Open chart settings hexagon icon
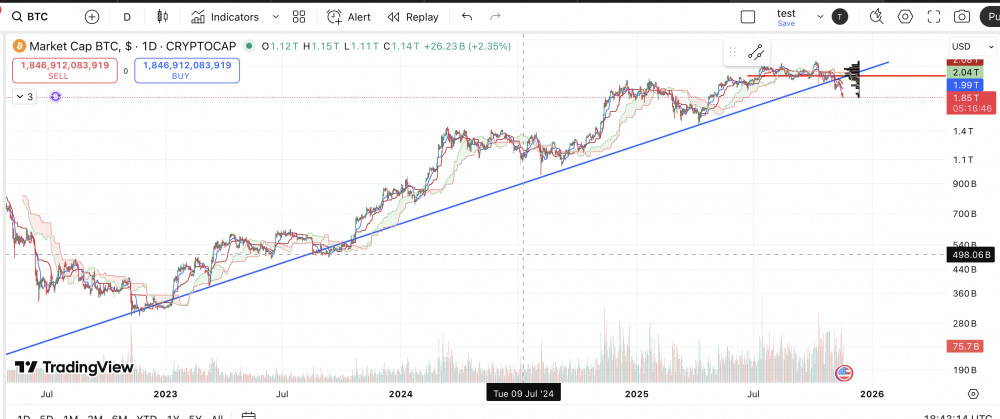This screenshot has height=419, width=1000. point(905,17)
